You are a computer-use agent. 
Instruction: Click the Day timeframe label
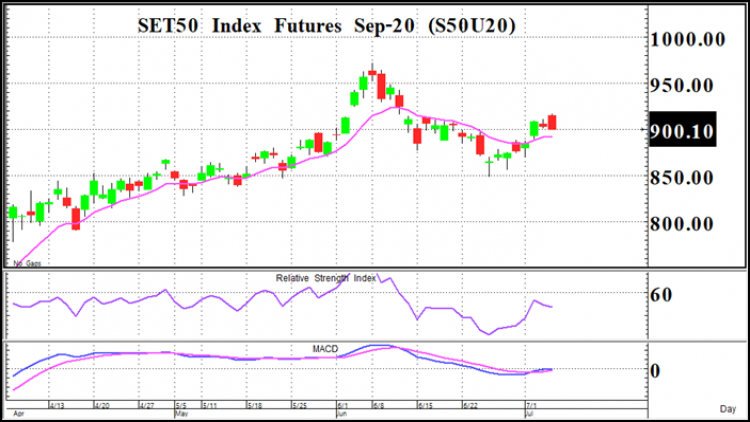coord(728,409)
